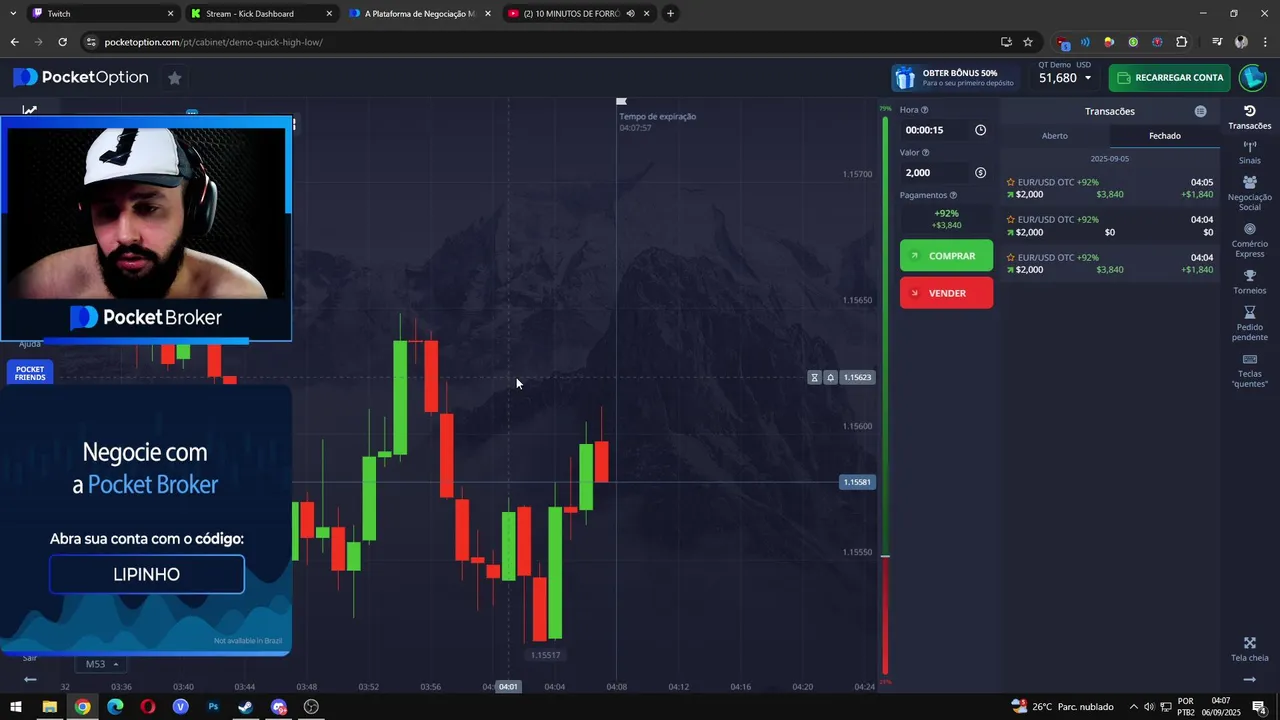This screenshot has height=720, width=1280.
Task: Open Photoshop from the taskbar
Action: click(213, 707)
